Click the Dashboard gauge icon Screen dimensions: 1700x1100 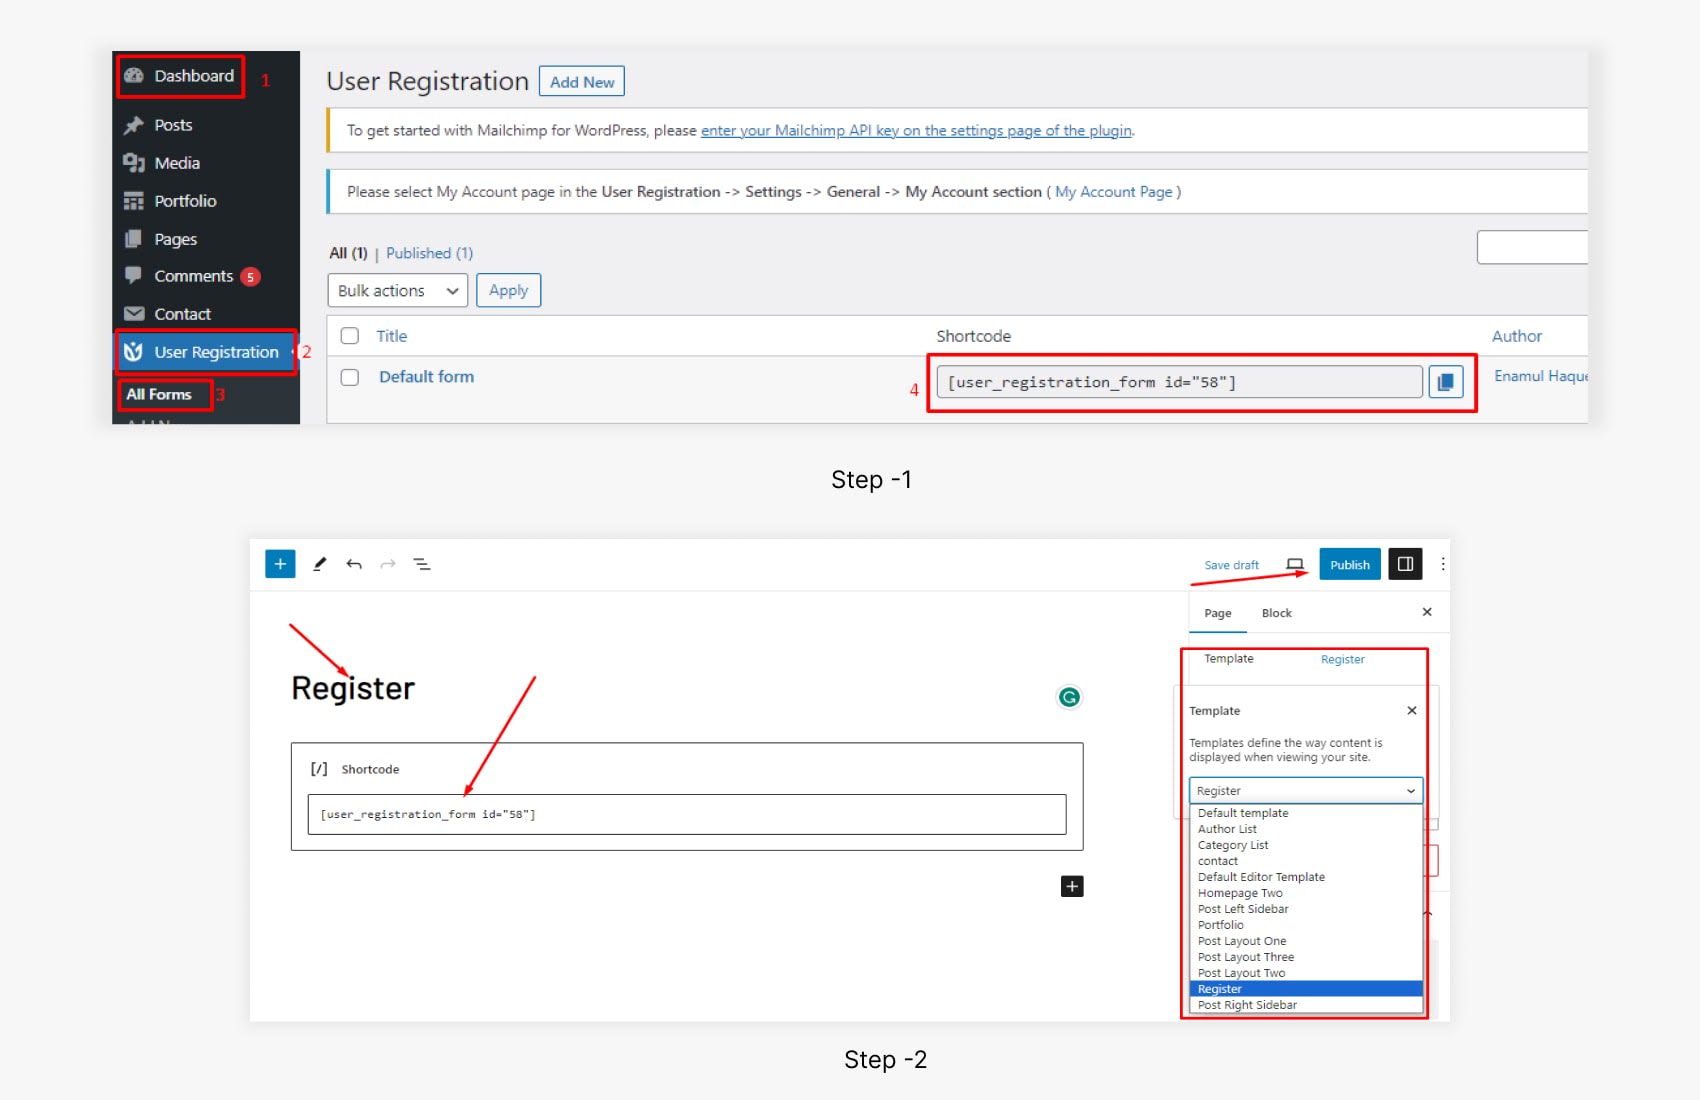tap(134, 76)
